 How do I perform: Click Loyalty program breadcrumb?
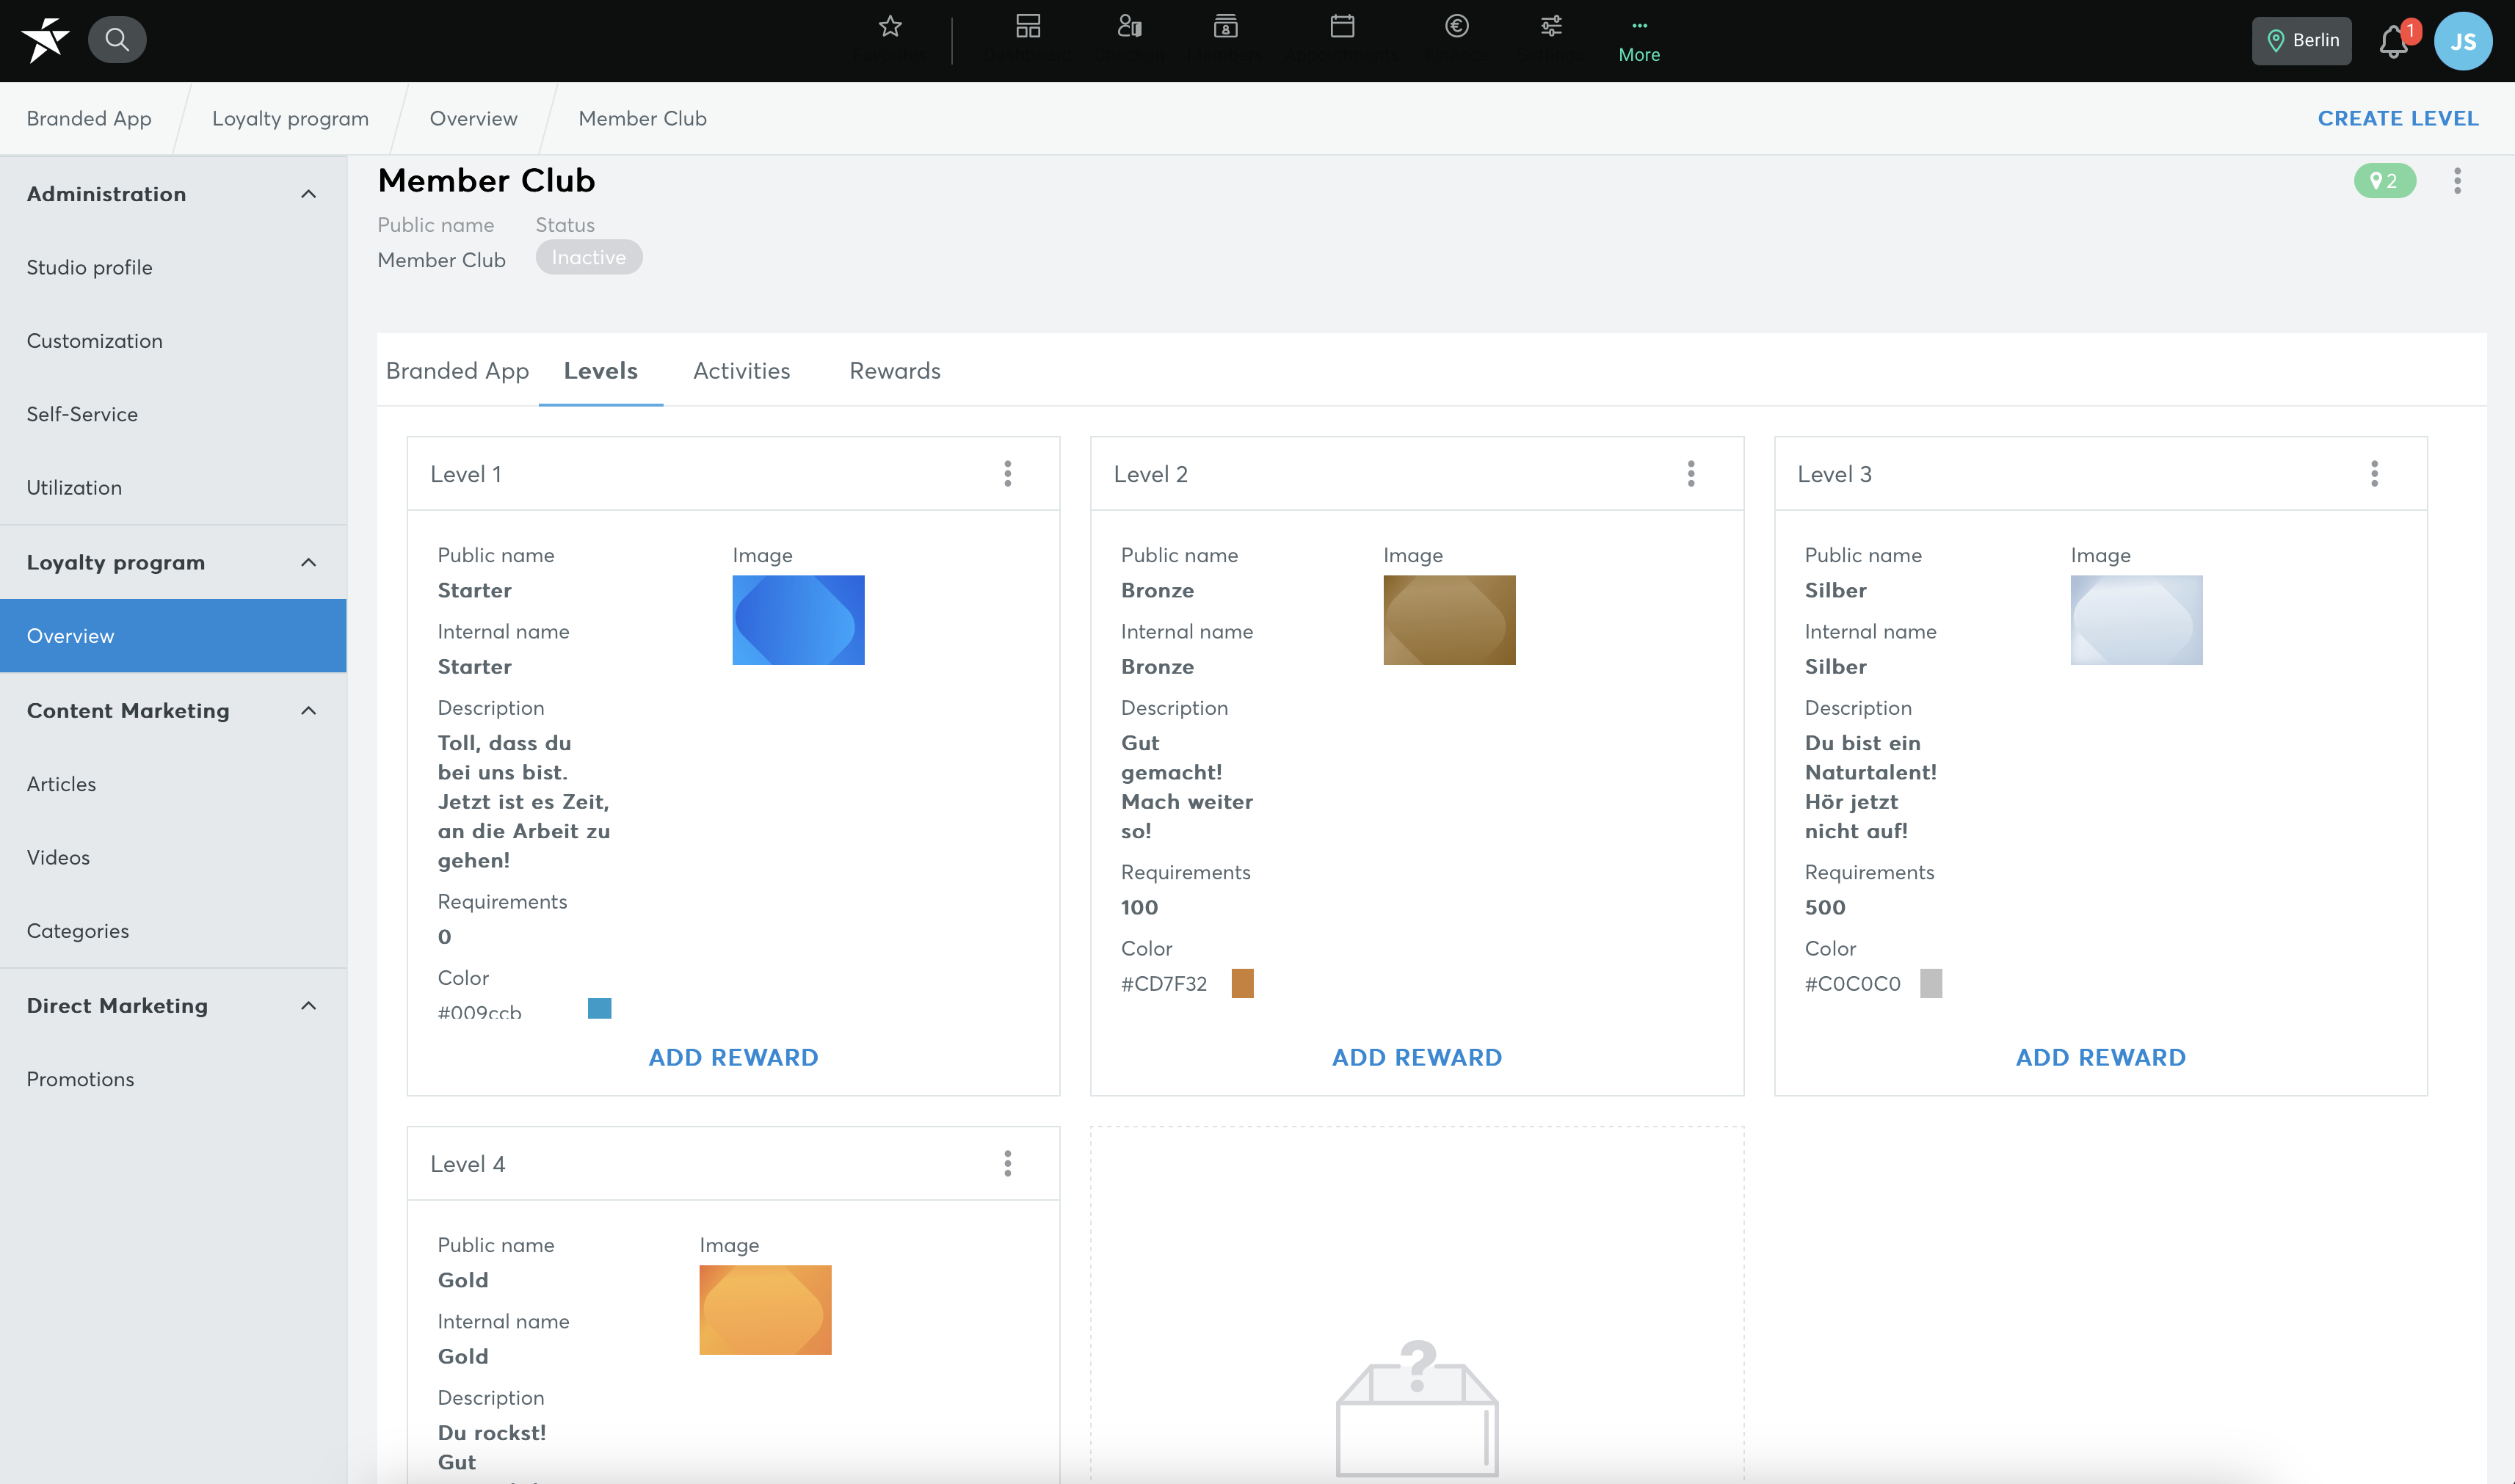(290, 118)
